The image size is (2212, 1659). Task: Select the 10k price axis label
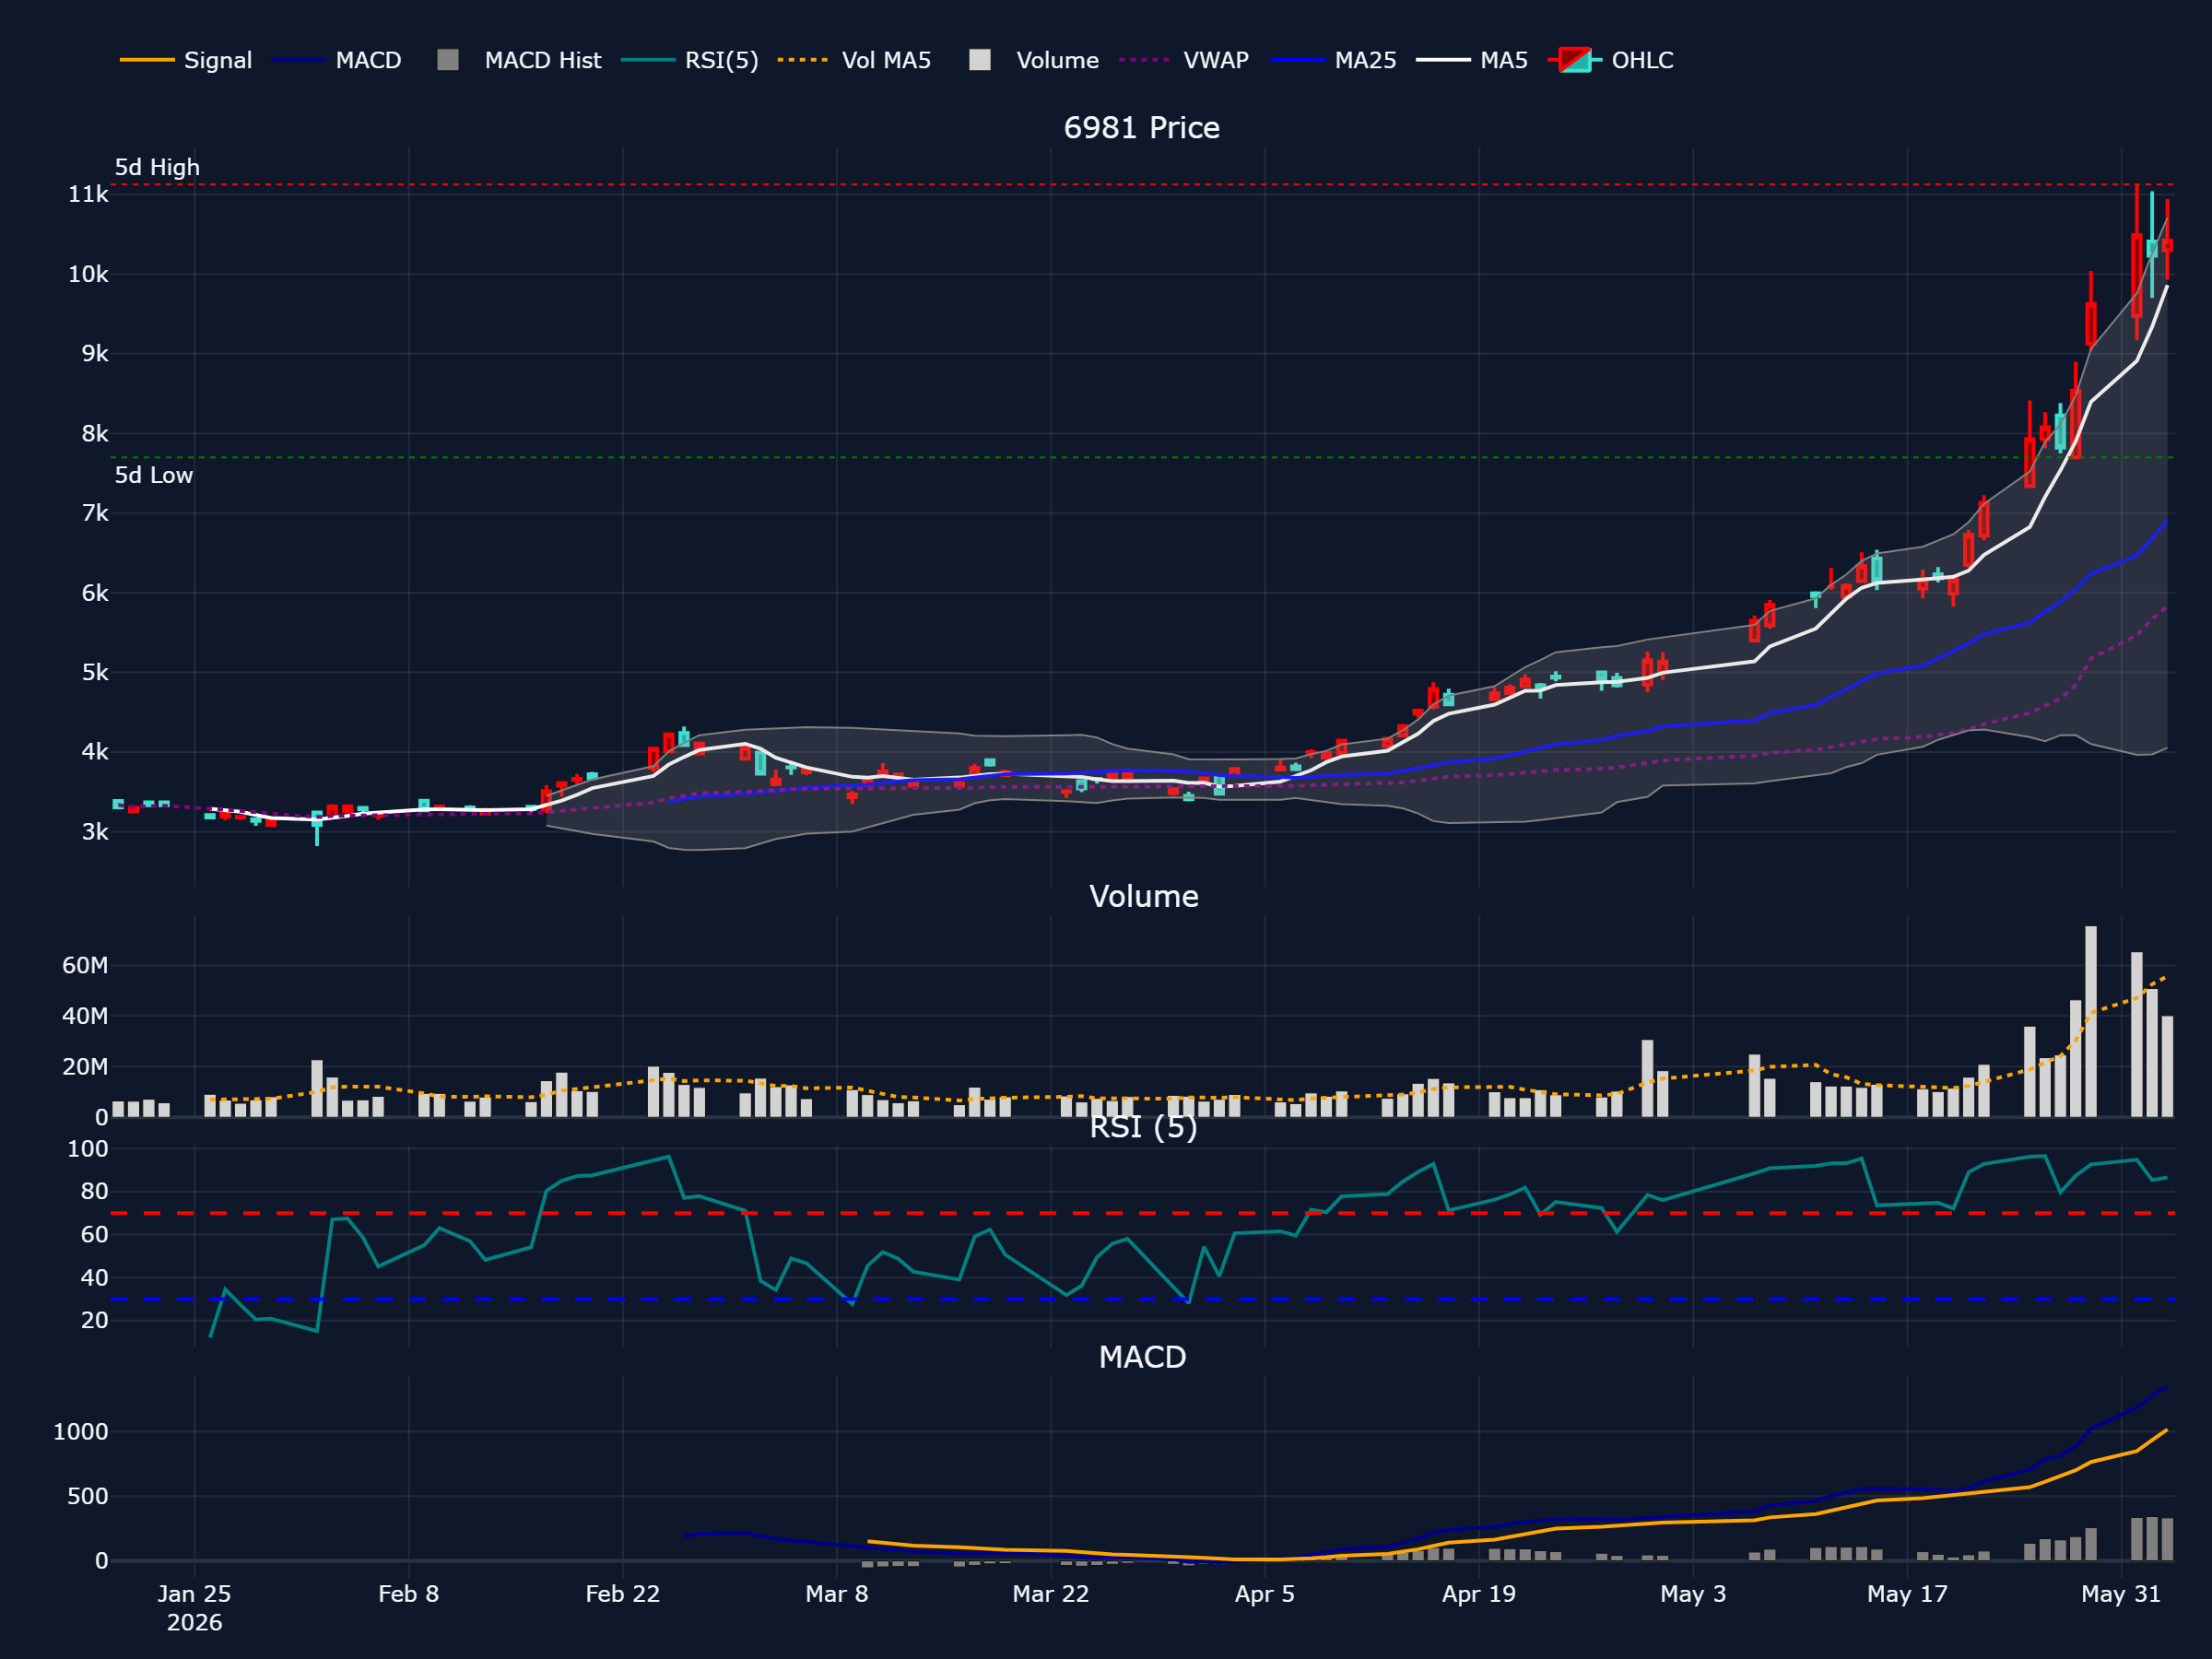pyautogui.click(x=88, y=274)
